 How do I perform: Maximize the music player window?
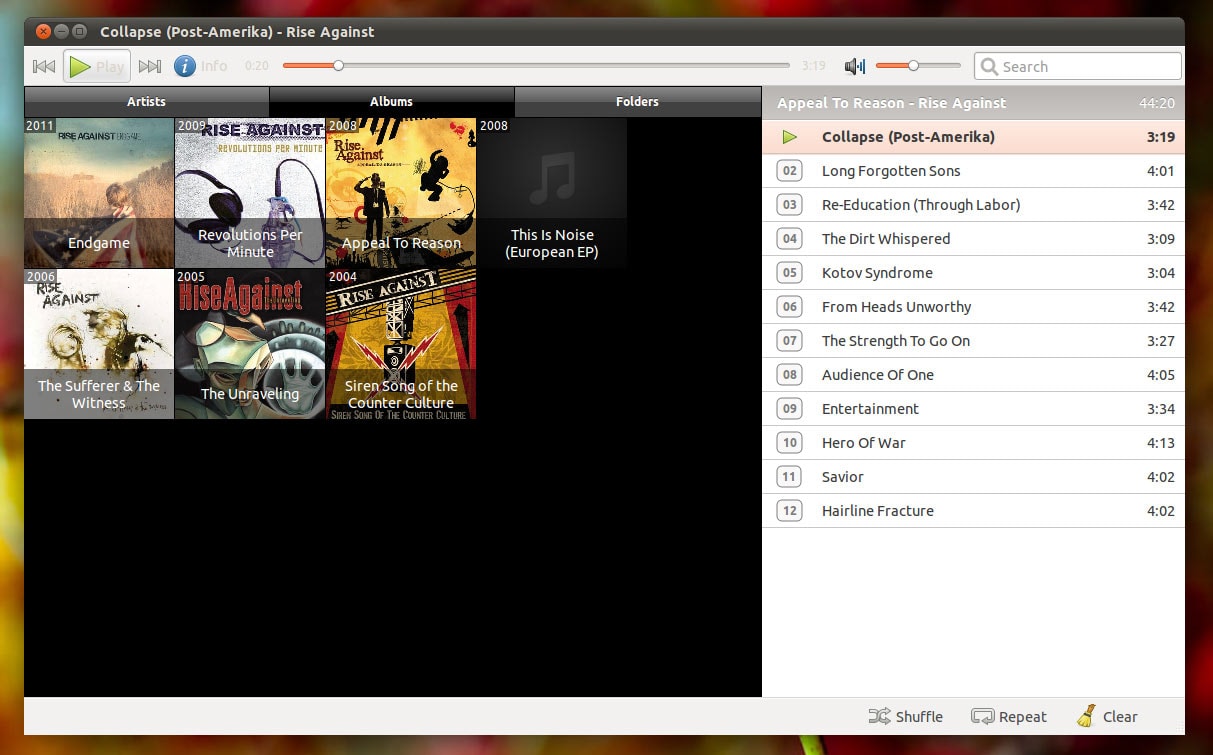(79, 32)
